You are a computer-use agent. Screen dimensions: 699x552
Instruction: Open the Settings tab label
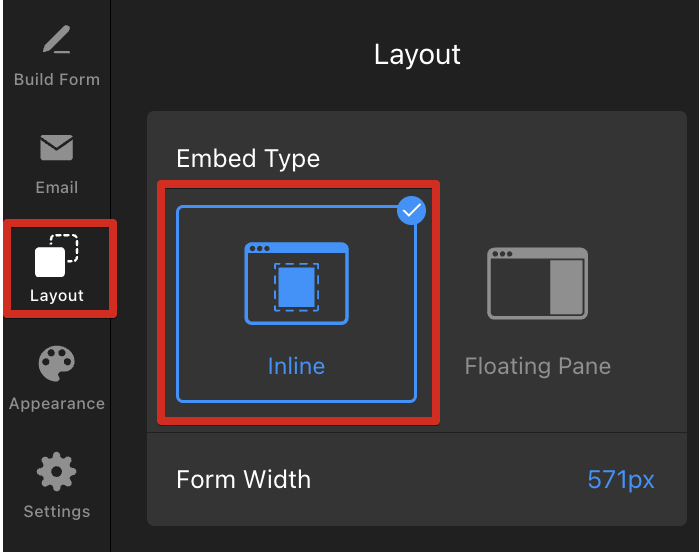[x=57, y=511]
